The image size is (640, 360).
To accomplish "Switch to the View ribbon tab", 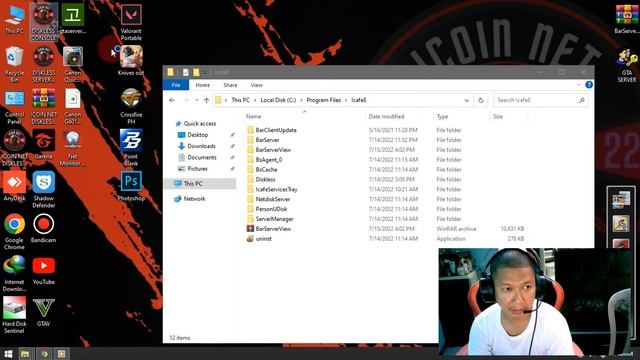I will [x=256, y=85].
